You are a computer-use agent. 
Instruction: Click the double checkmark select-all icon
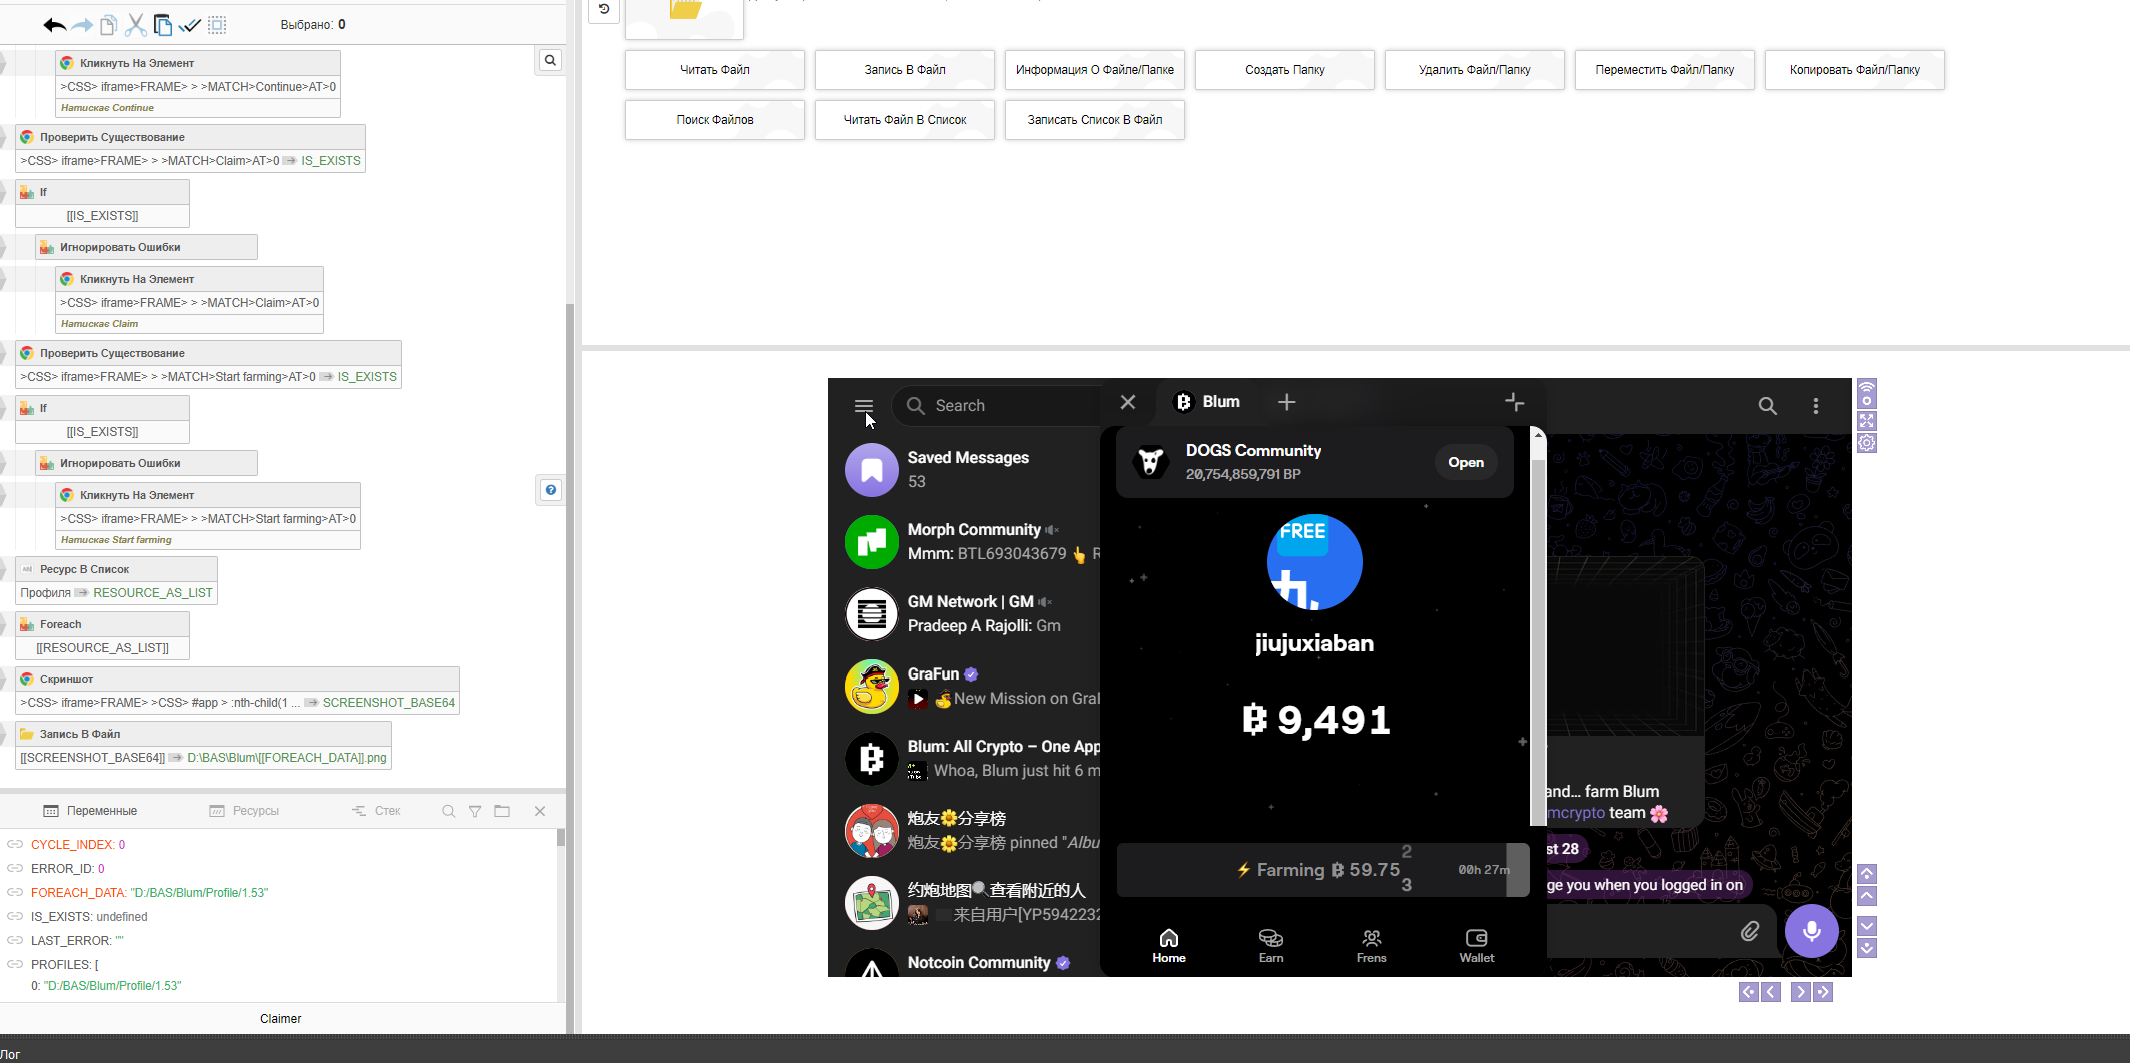pyautogui.click(x=190, y=25)
